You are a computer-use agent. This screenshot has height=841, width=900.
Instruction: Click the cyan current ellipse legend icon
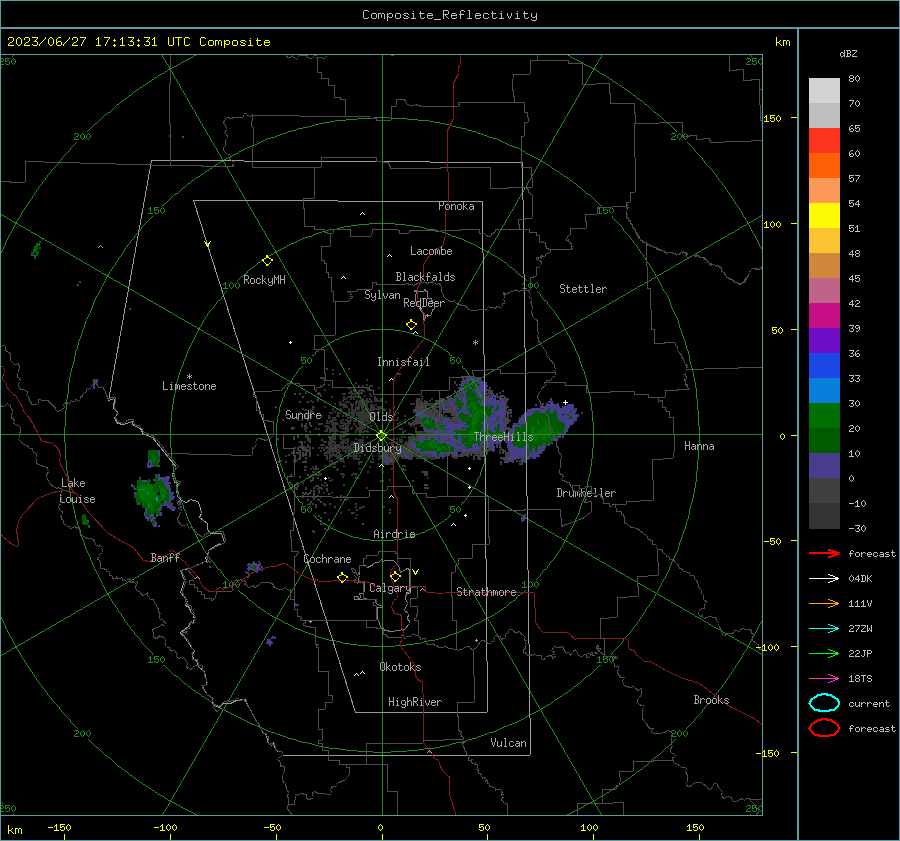pos(824,703)
